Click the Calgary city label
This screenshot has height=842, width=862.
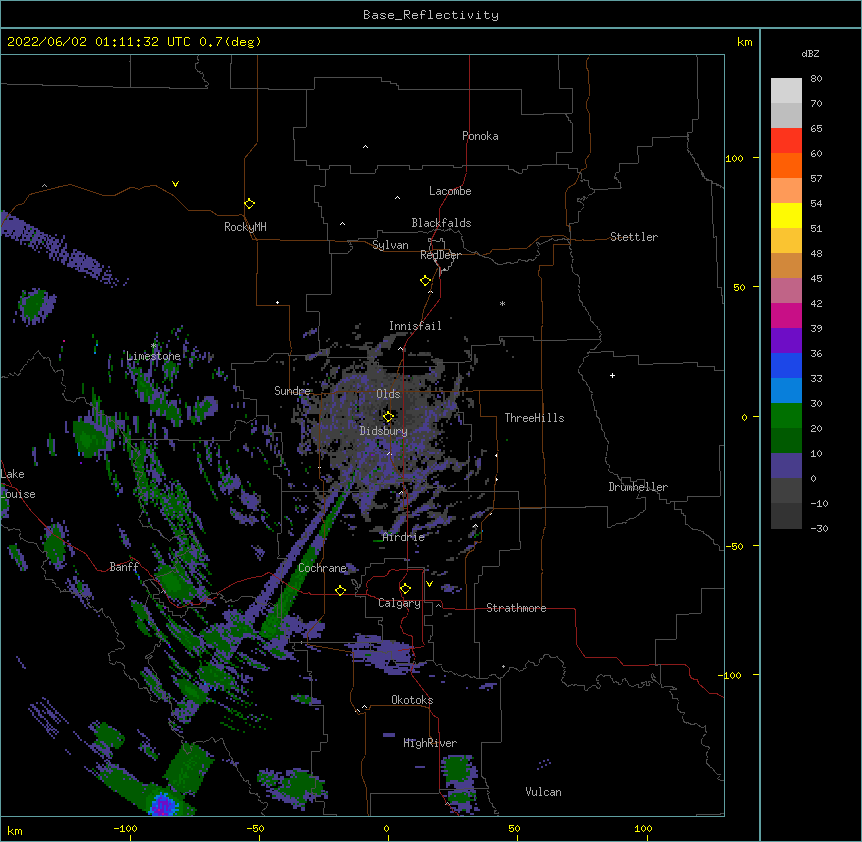[399, 603]
